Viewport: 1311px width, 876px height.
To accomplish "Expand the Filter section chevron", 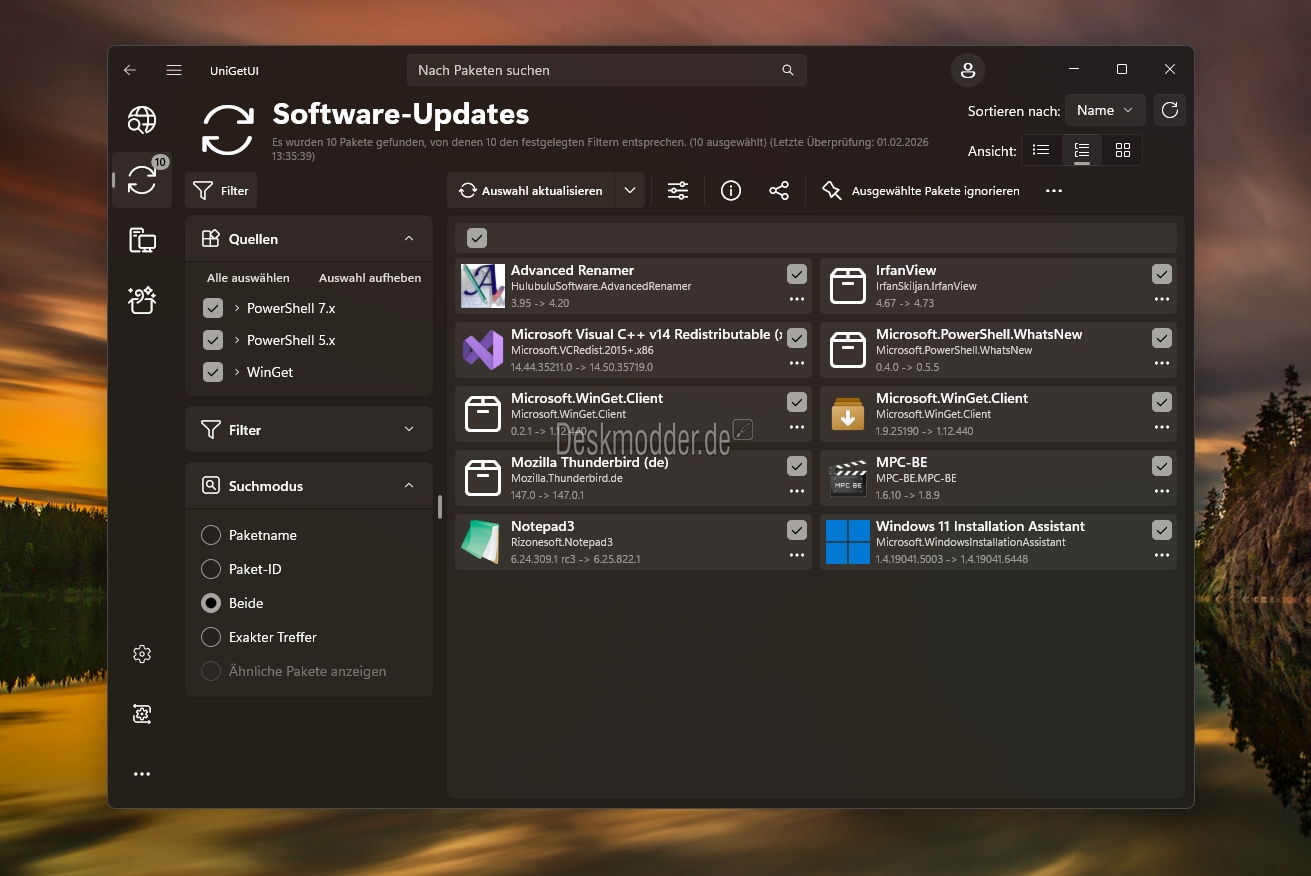I will pos(408,430).
